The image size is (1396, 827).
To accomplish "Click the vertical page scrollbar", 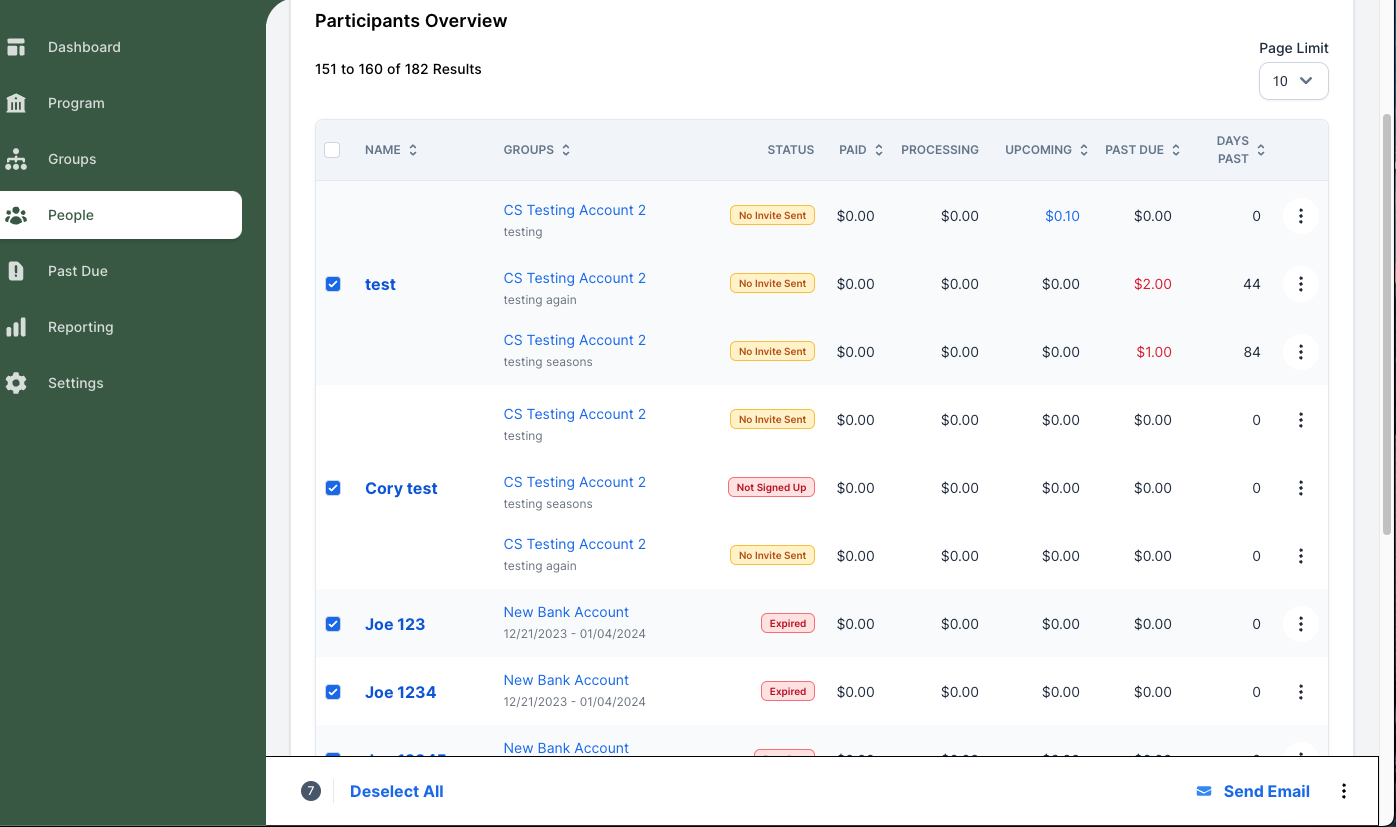I will pyautogui.click(x=1387, y=323).
